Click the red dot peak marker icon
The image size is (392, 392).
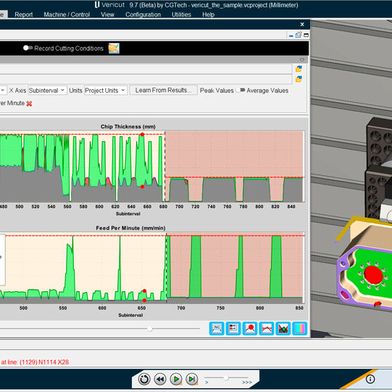click(250, 328)
